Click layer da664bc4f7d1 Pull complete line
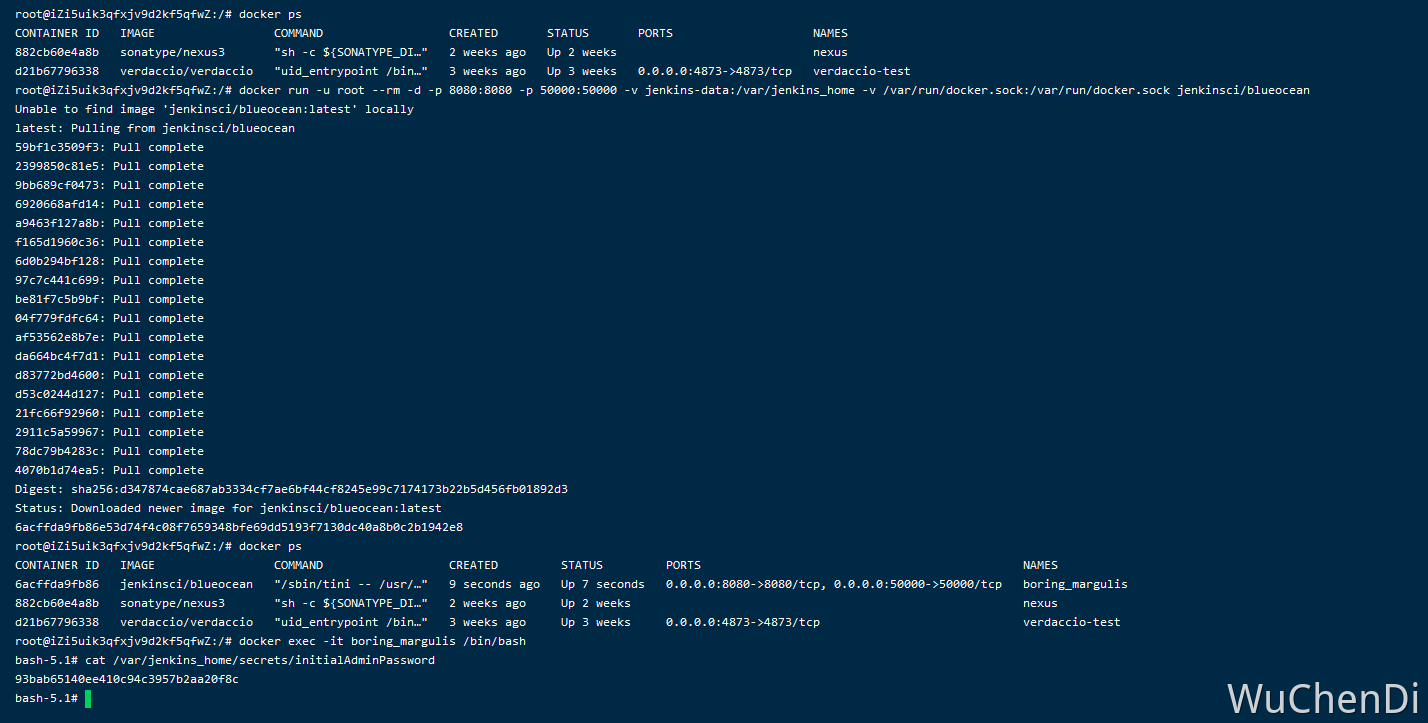This screenshot has width=1428, height=723. pyautogui.click(x=109, y=356)
